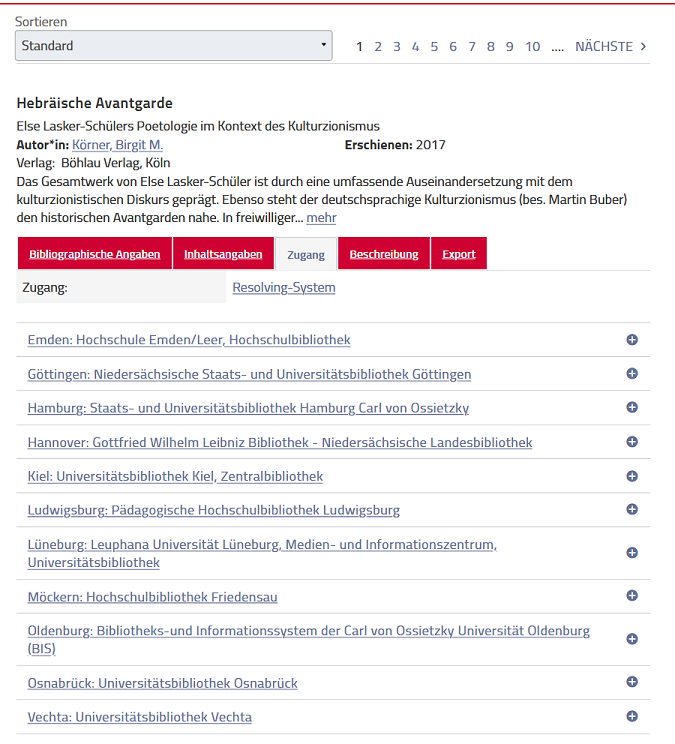Screen dimensions: 675x744
Task: Expand Möckern Friedensau plus icon
Action: click(x=632, y=596)
